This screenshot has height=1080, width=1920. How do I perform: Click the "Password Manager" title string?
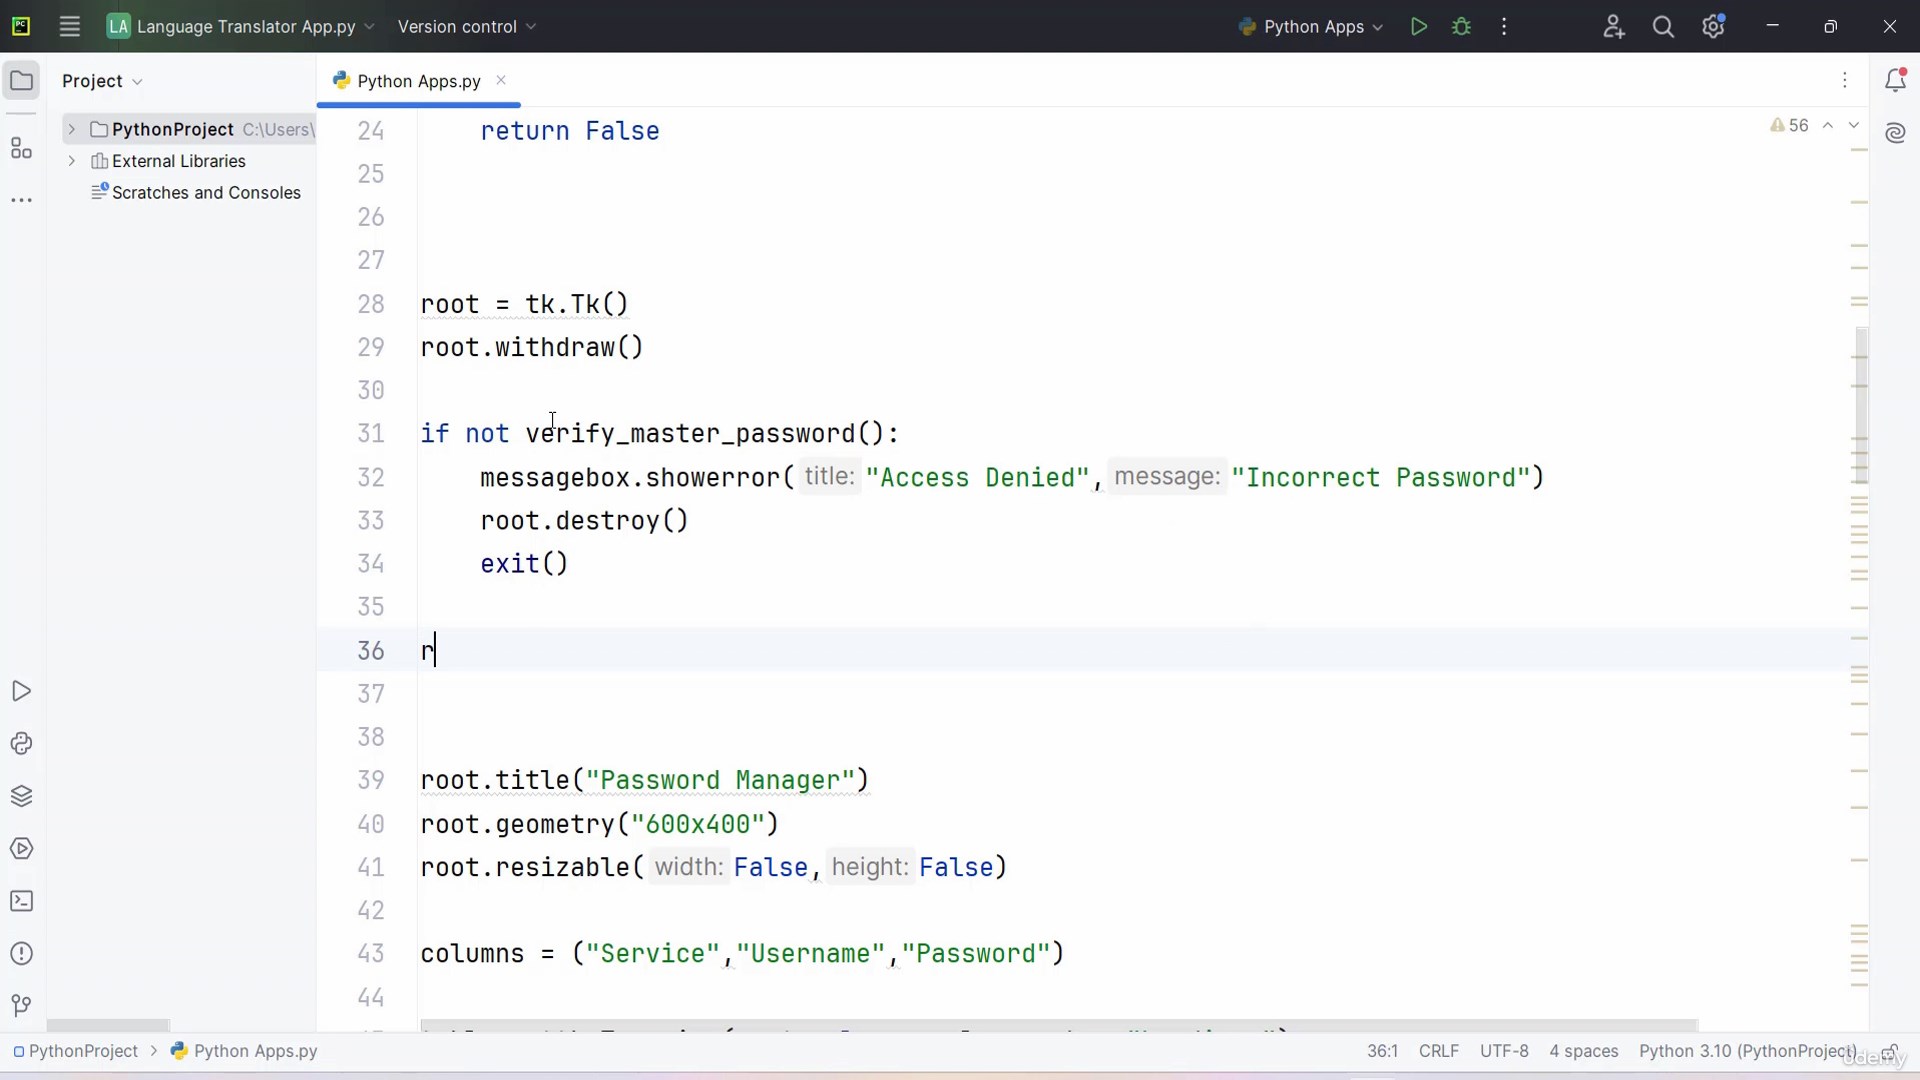[x=720, y=781]
